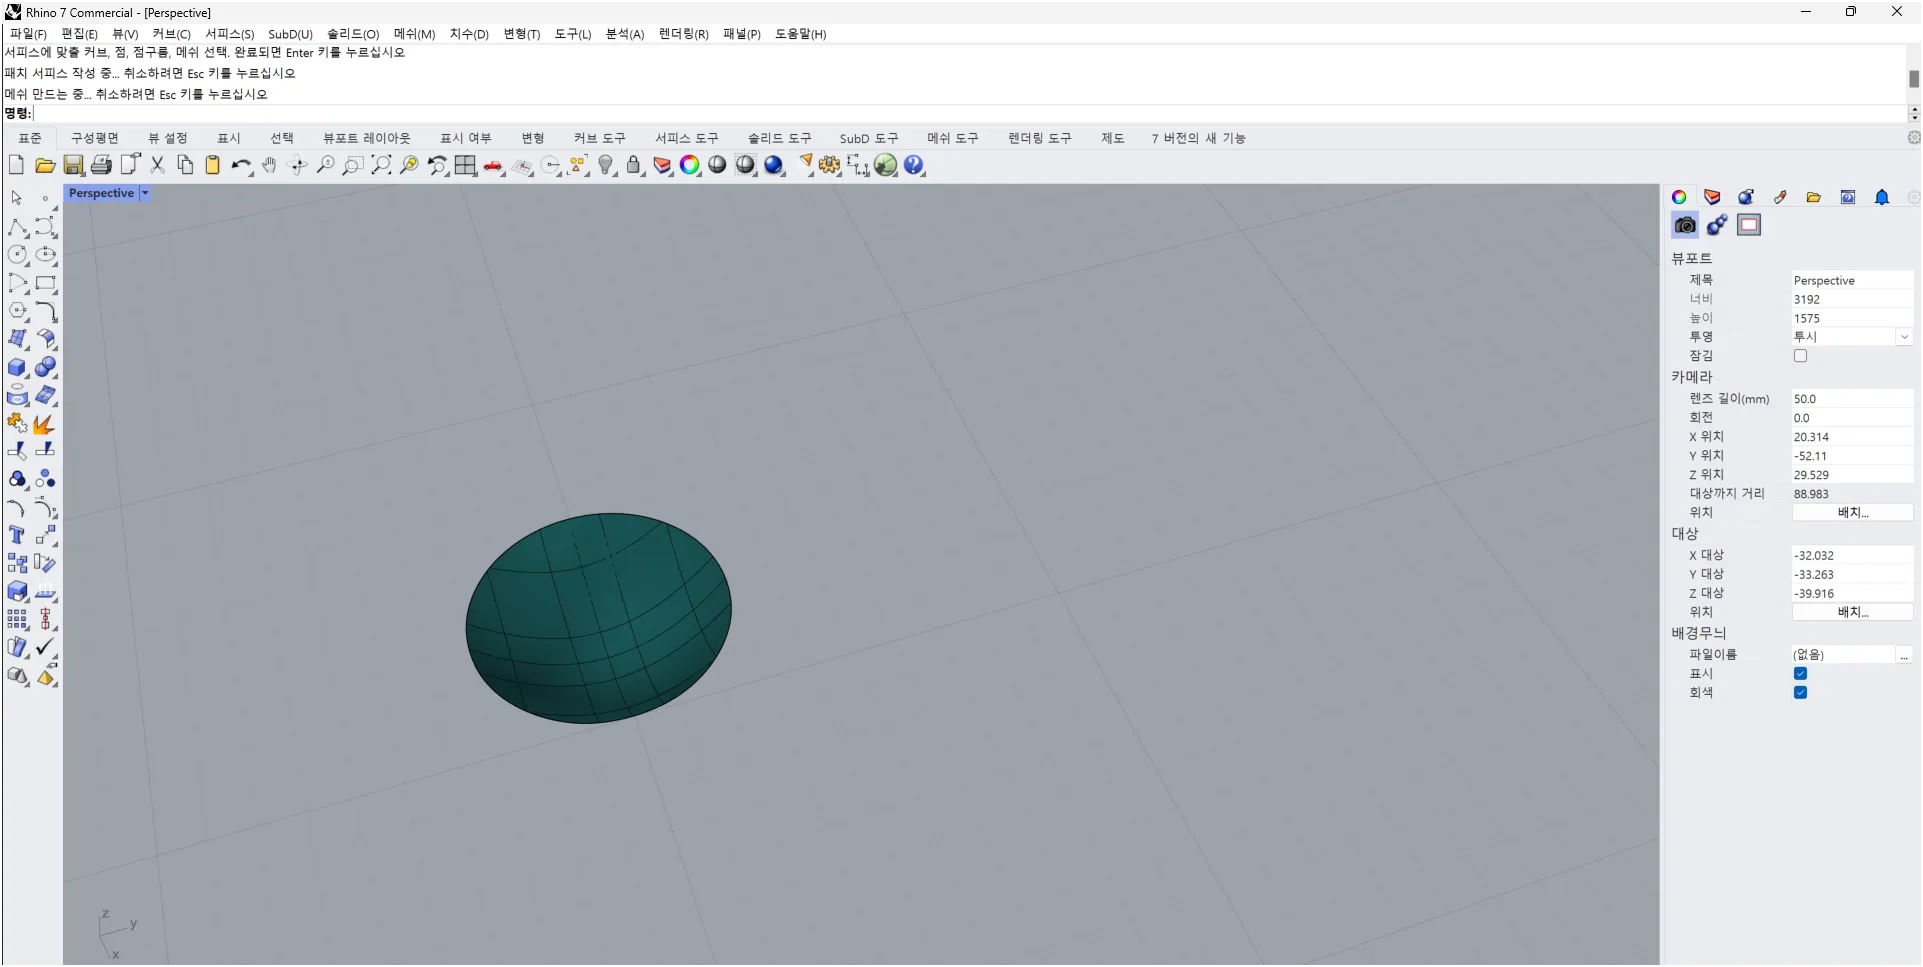The height and width of the screenshot is (967, 1923).
Task: Click the four viewports layout icon
Action: [465, 165]
